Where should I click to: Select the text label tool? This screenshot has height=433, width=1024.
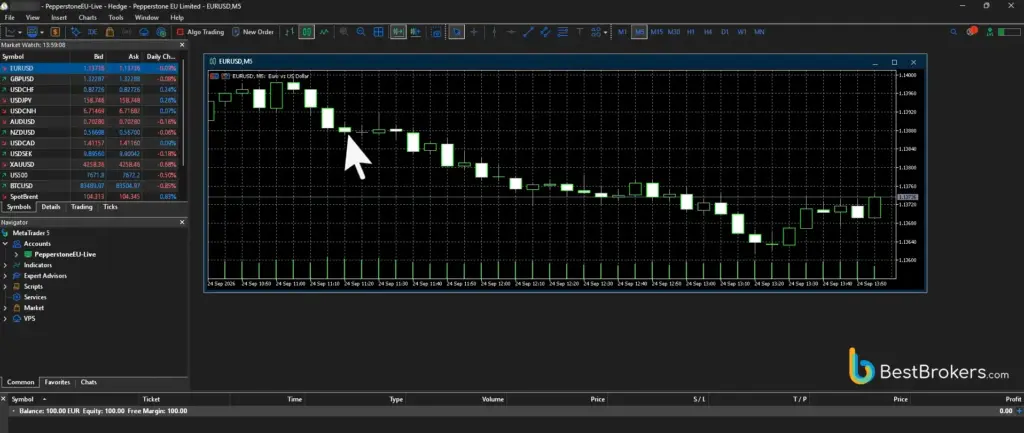[x=579, y=31]
